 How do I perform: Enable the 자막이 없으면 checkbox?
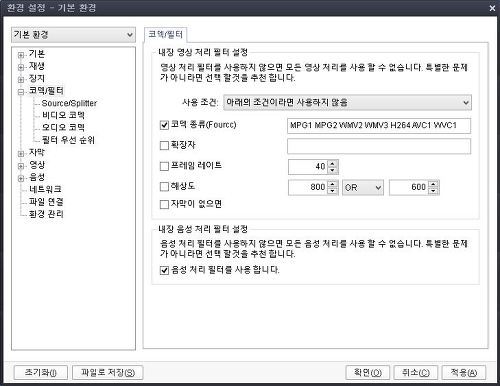164,204
